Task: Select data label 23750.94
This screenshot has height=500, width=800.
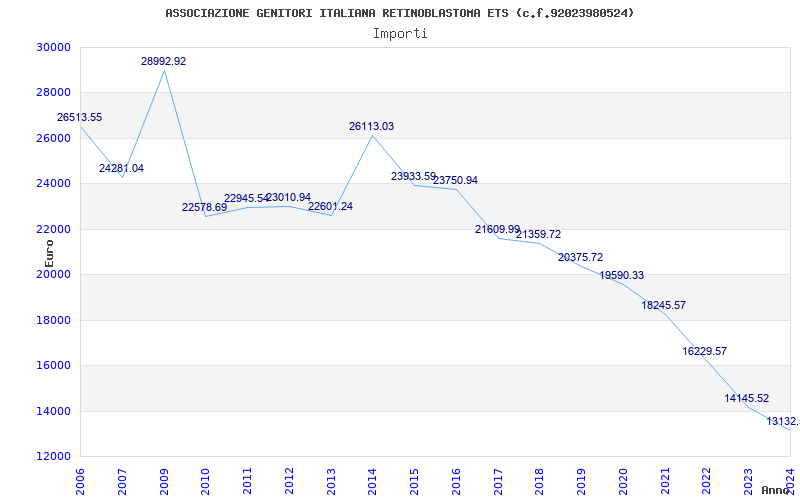Action: 456,180
